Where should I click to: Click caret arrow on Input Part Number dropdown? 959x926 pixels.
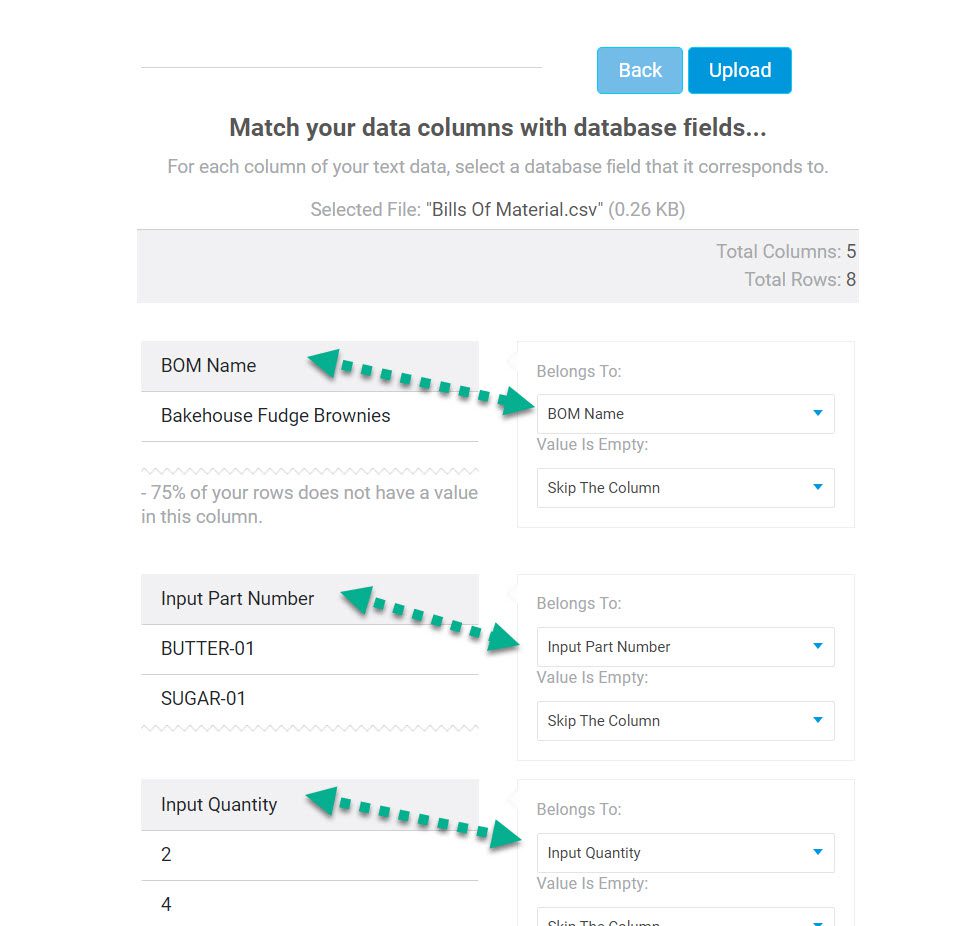coord(818,646)
